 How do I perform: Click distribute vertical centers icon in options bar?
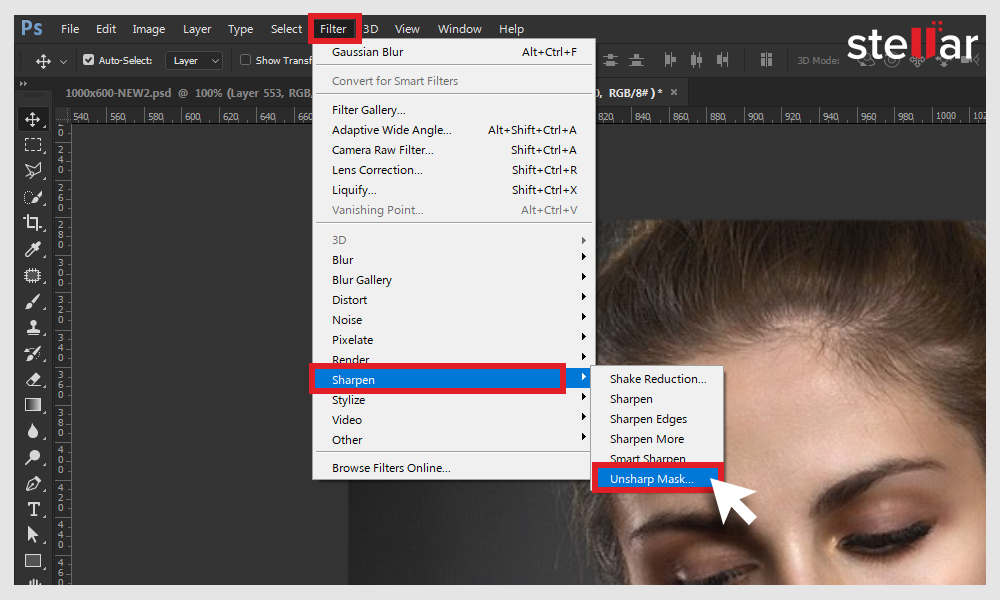610,60
